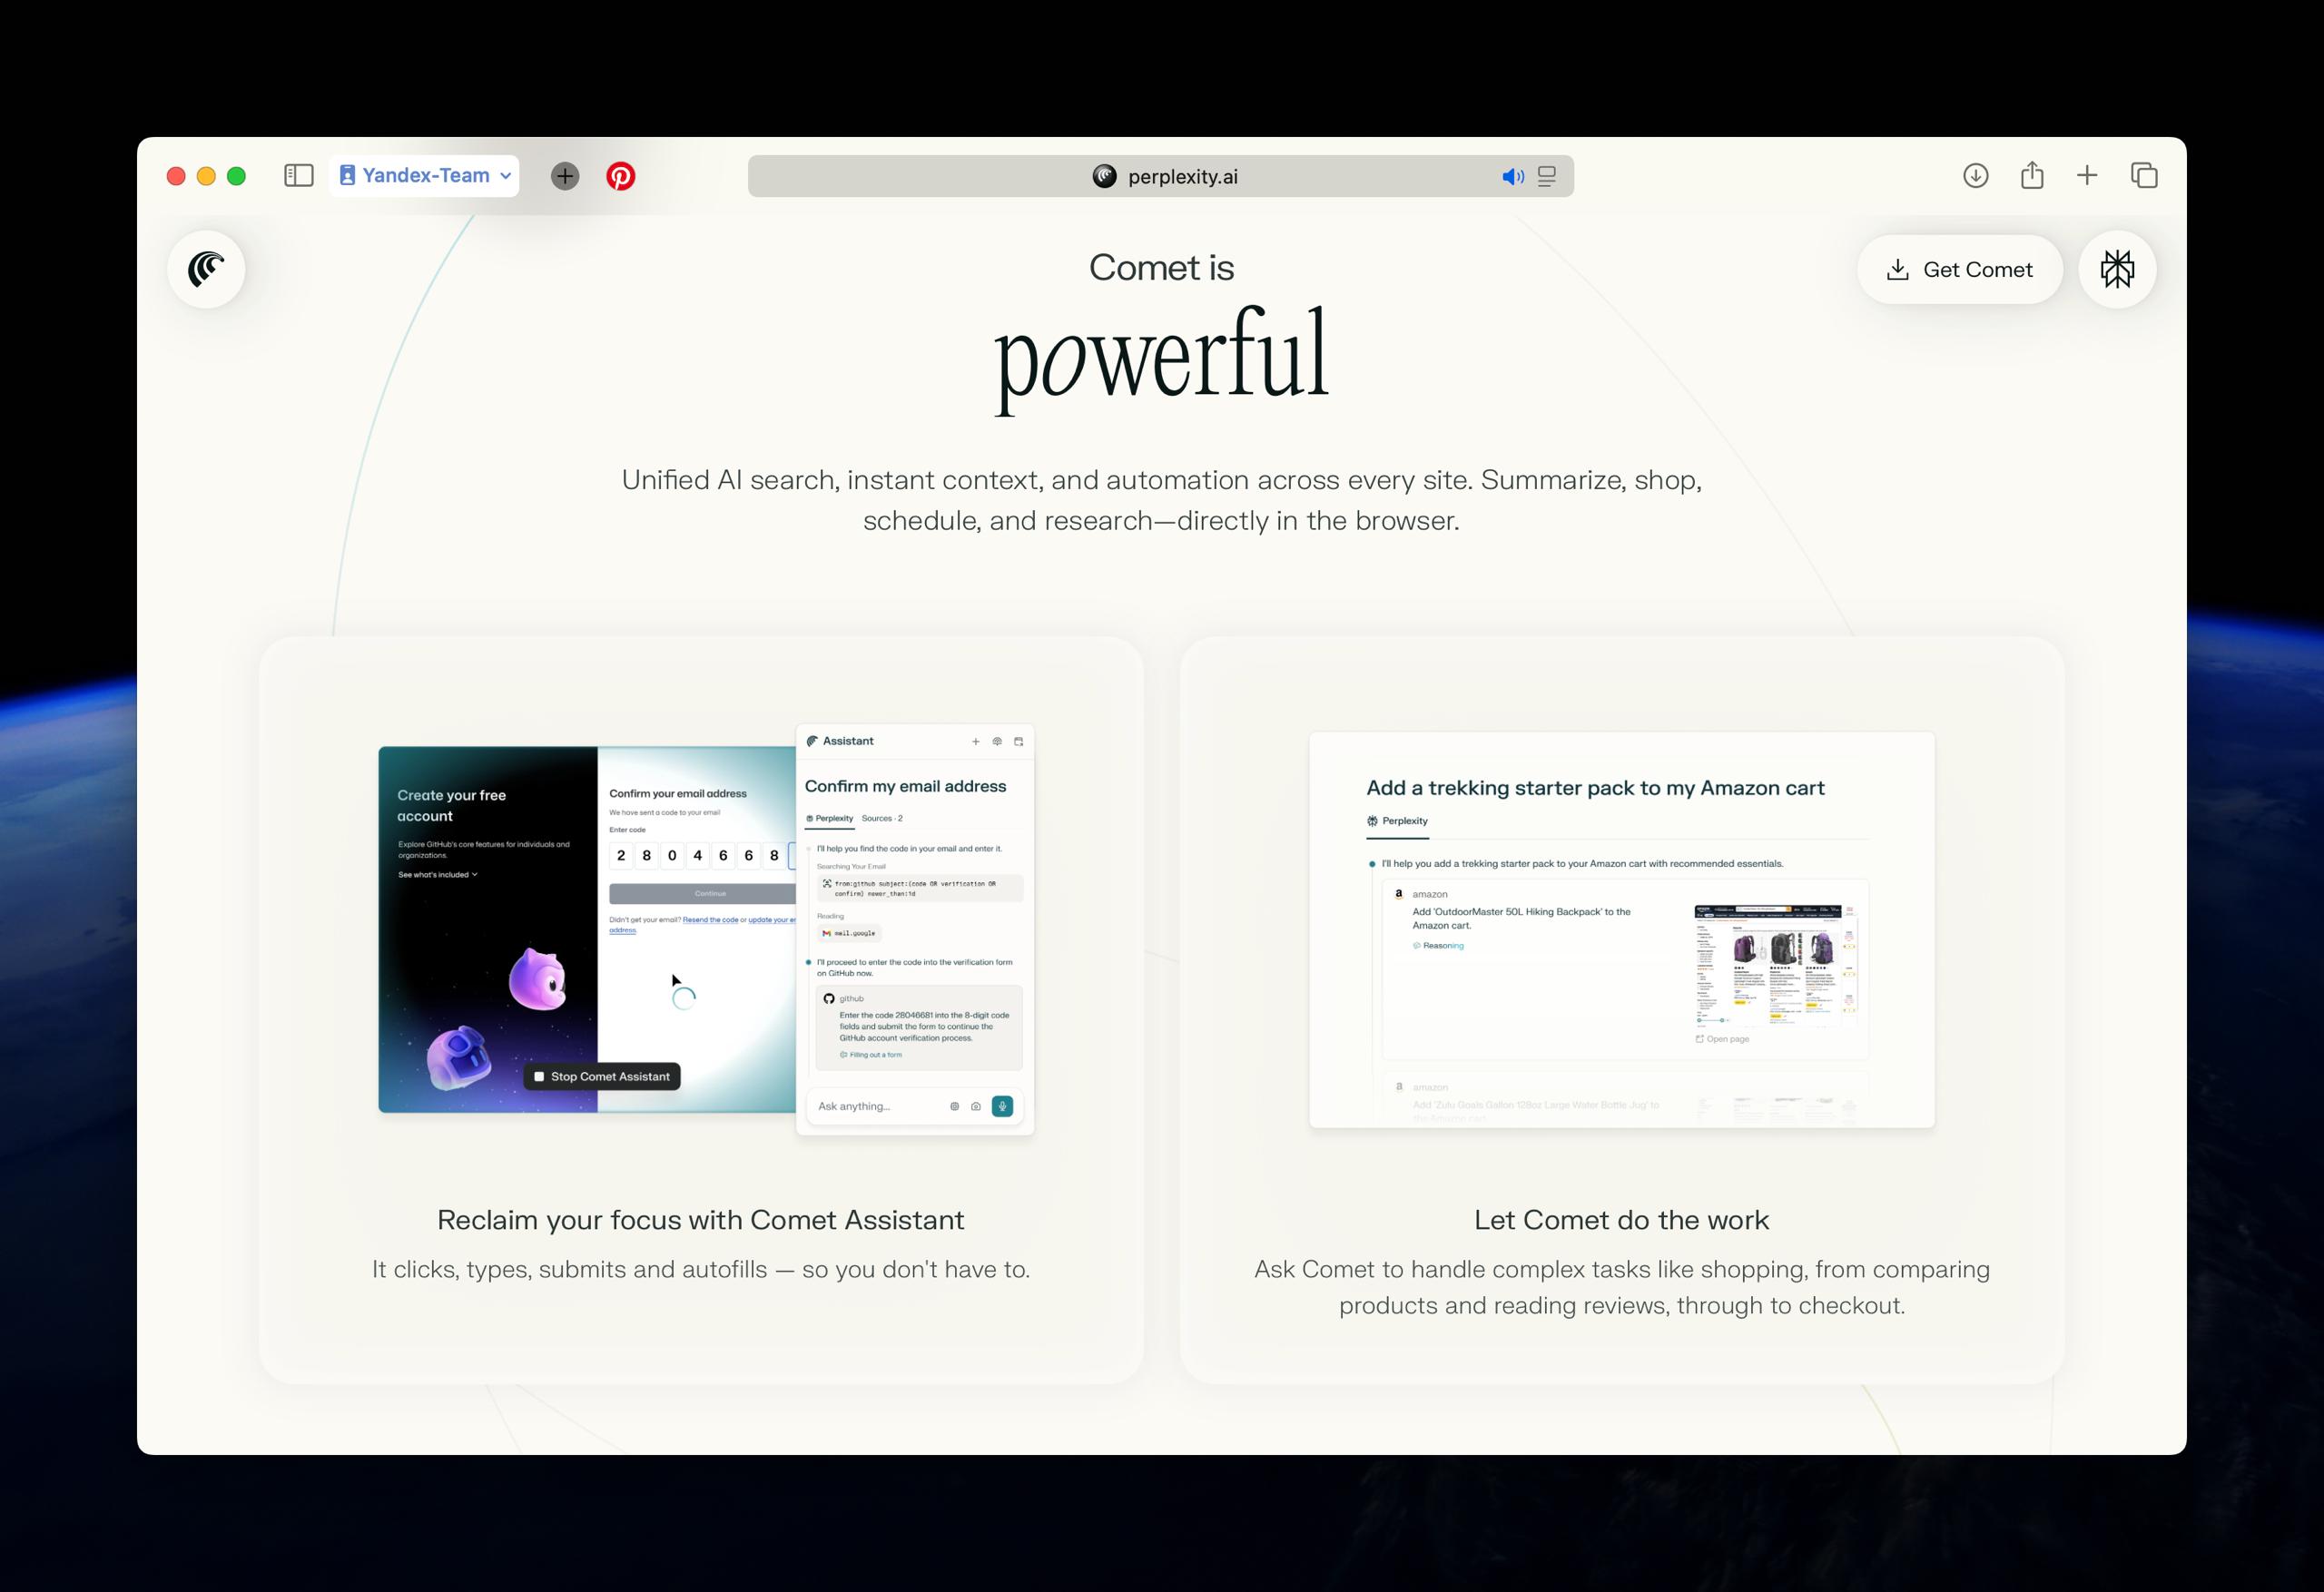This screenshot has width=2324, height=1592.
Task: Show the tab overview
Action: pos(2144,176)
